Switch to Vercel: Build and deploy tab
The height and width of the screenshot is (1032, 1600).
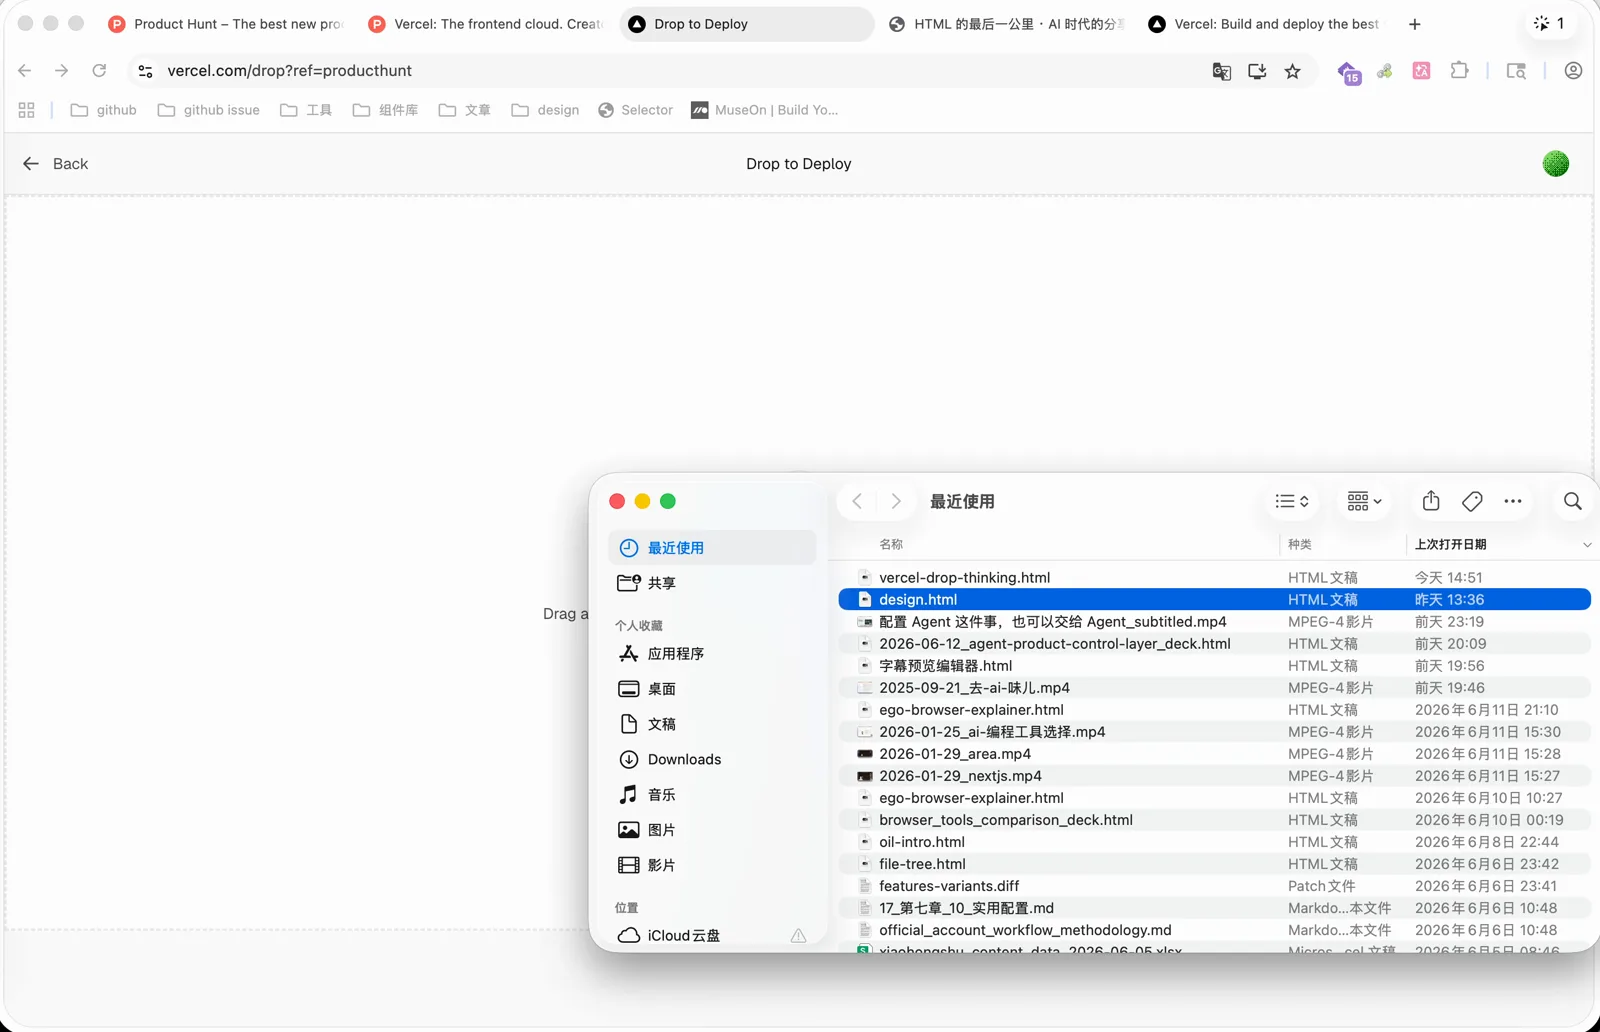[1265, 24]
